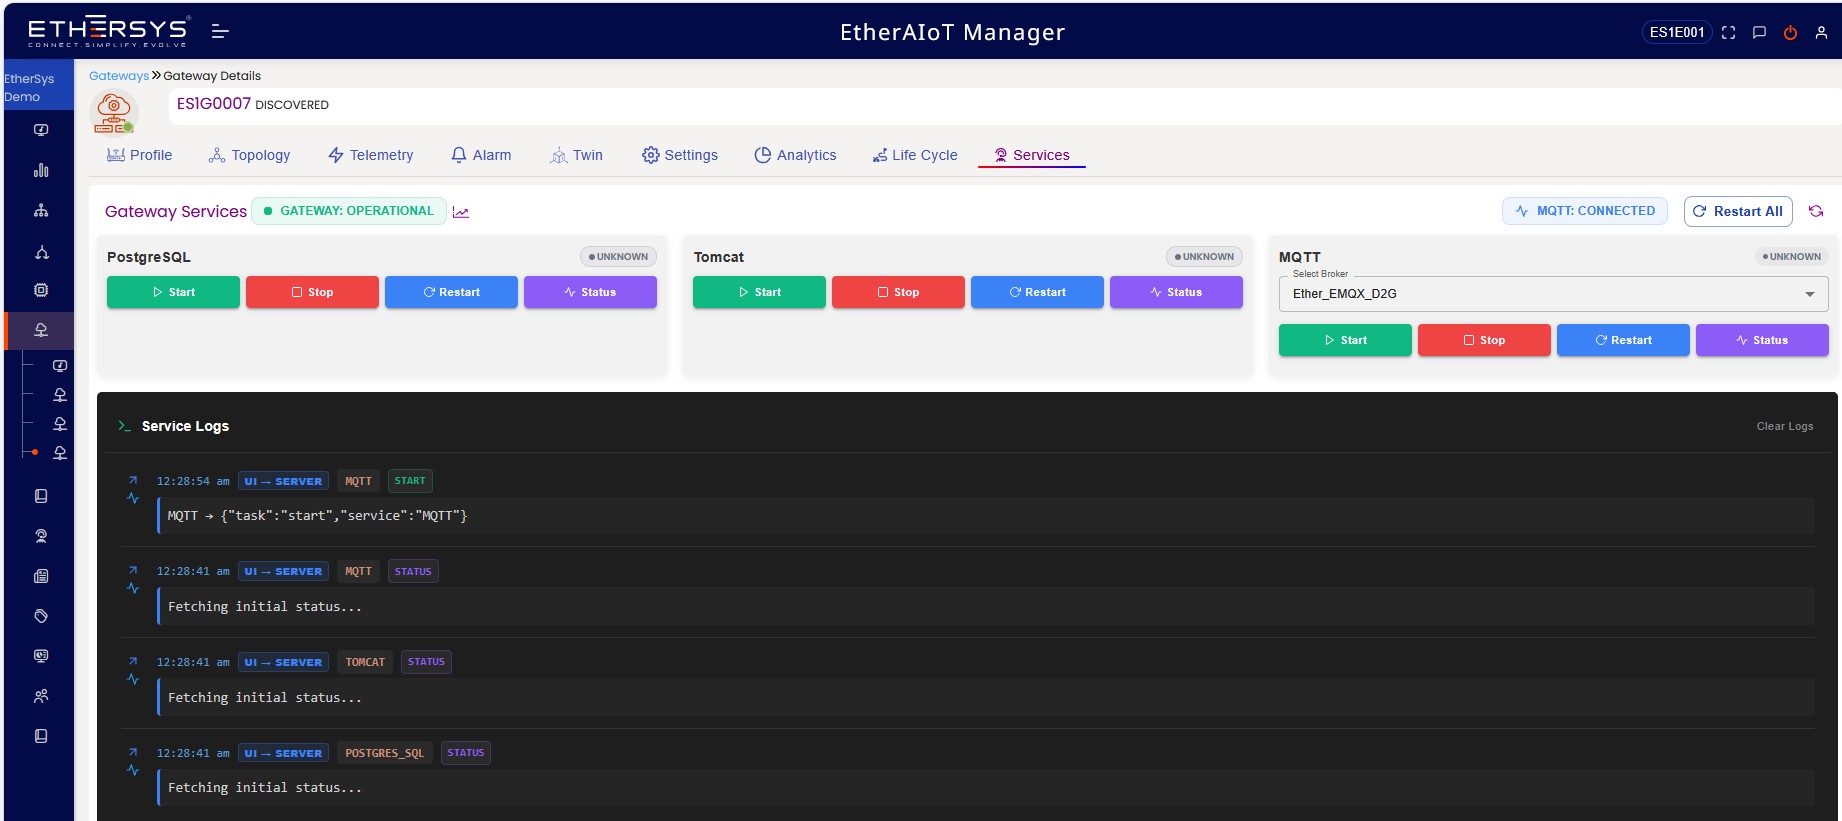This screenshot has height=821, width=1842.
Task: Open the newspaper icon in sidebar
Action: (x=41, y=576)
